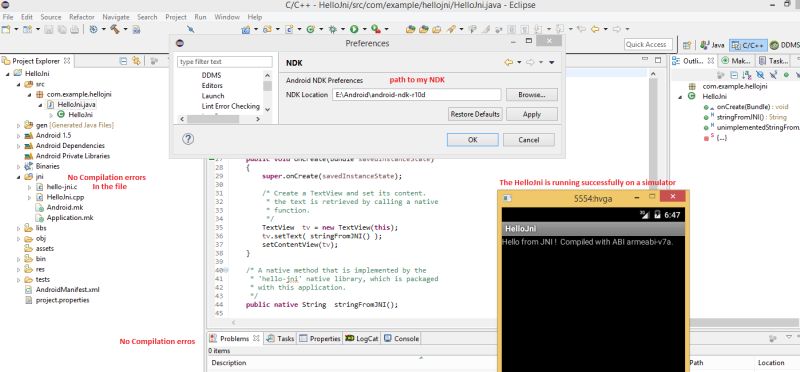Click Restore Defaults button

[475, 114]
